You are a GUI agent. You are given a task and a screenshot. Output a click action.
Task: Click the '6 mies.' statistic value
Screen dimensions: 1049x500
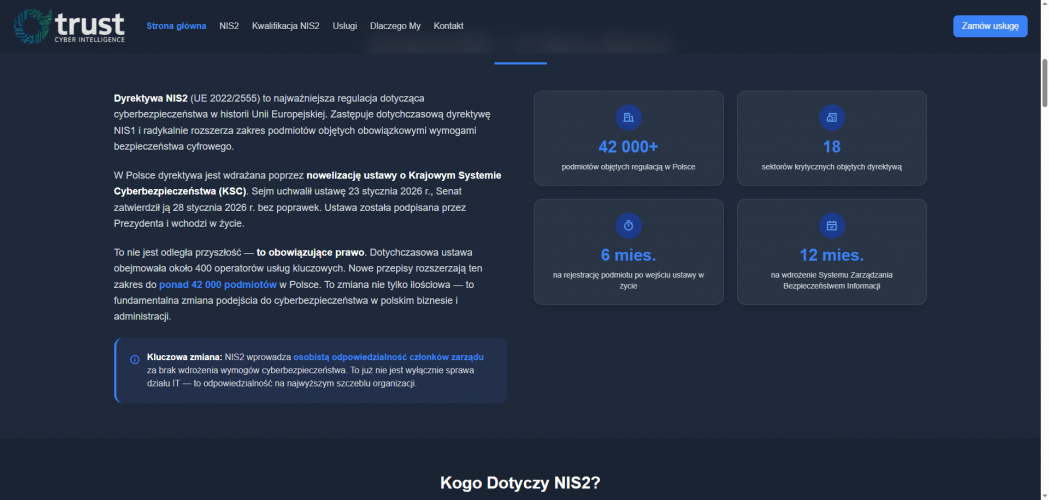tap(628, 255)
